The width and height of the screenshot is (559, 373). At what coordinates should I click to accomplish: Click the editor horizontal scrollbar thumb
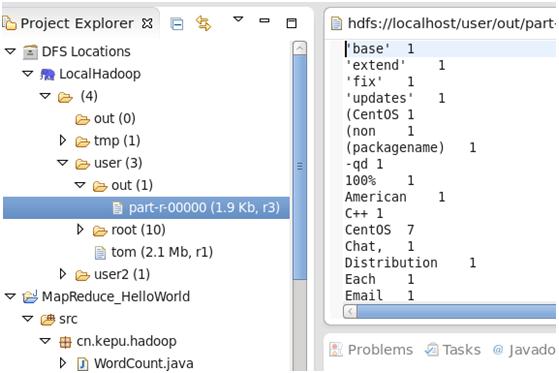[456, 312]
